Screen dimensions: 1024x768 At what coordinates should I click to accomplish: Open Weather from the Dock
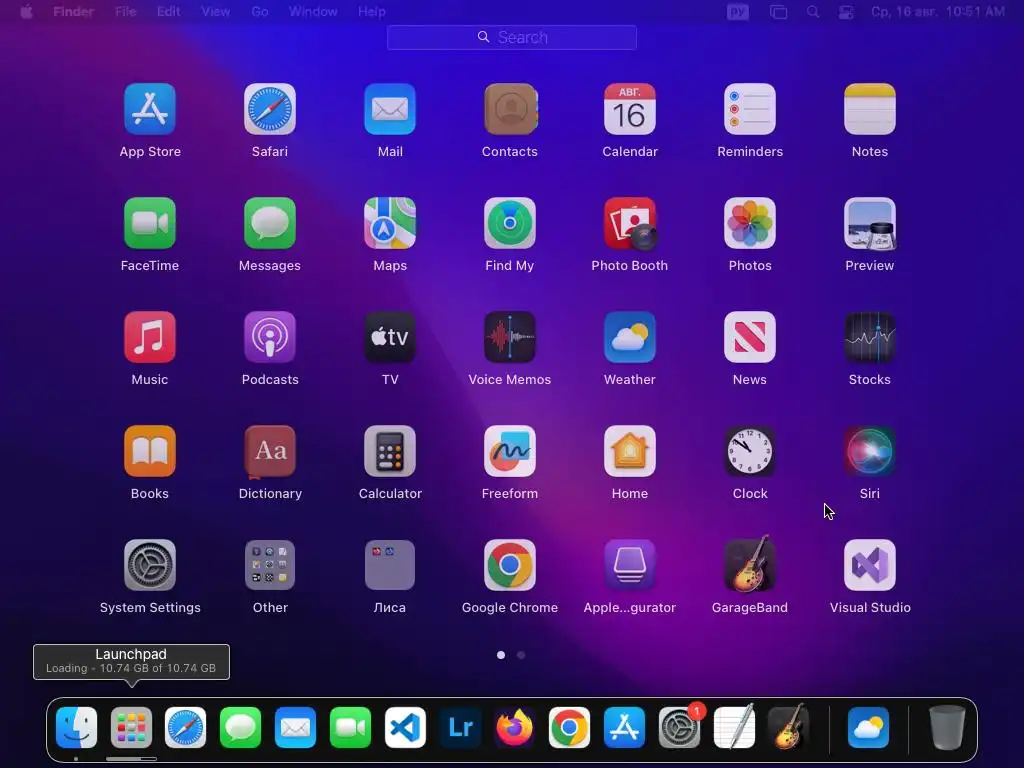869,728
